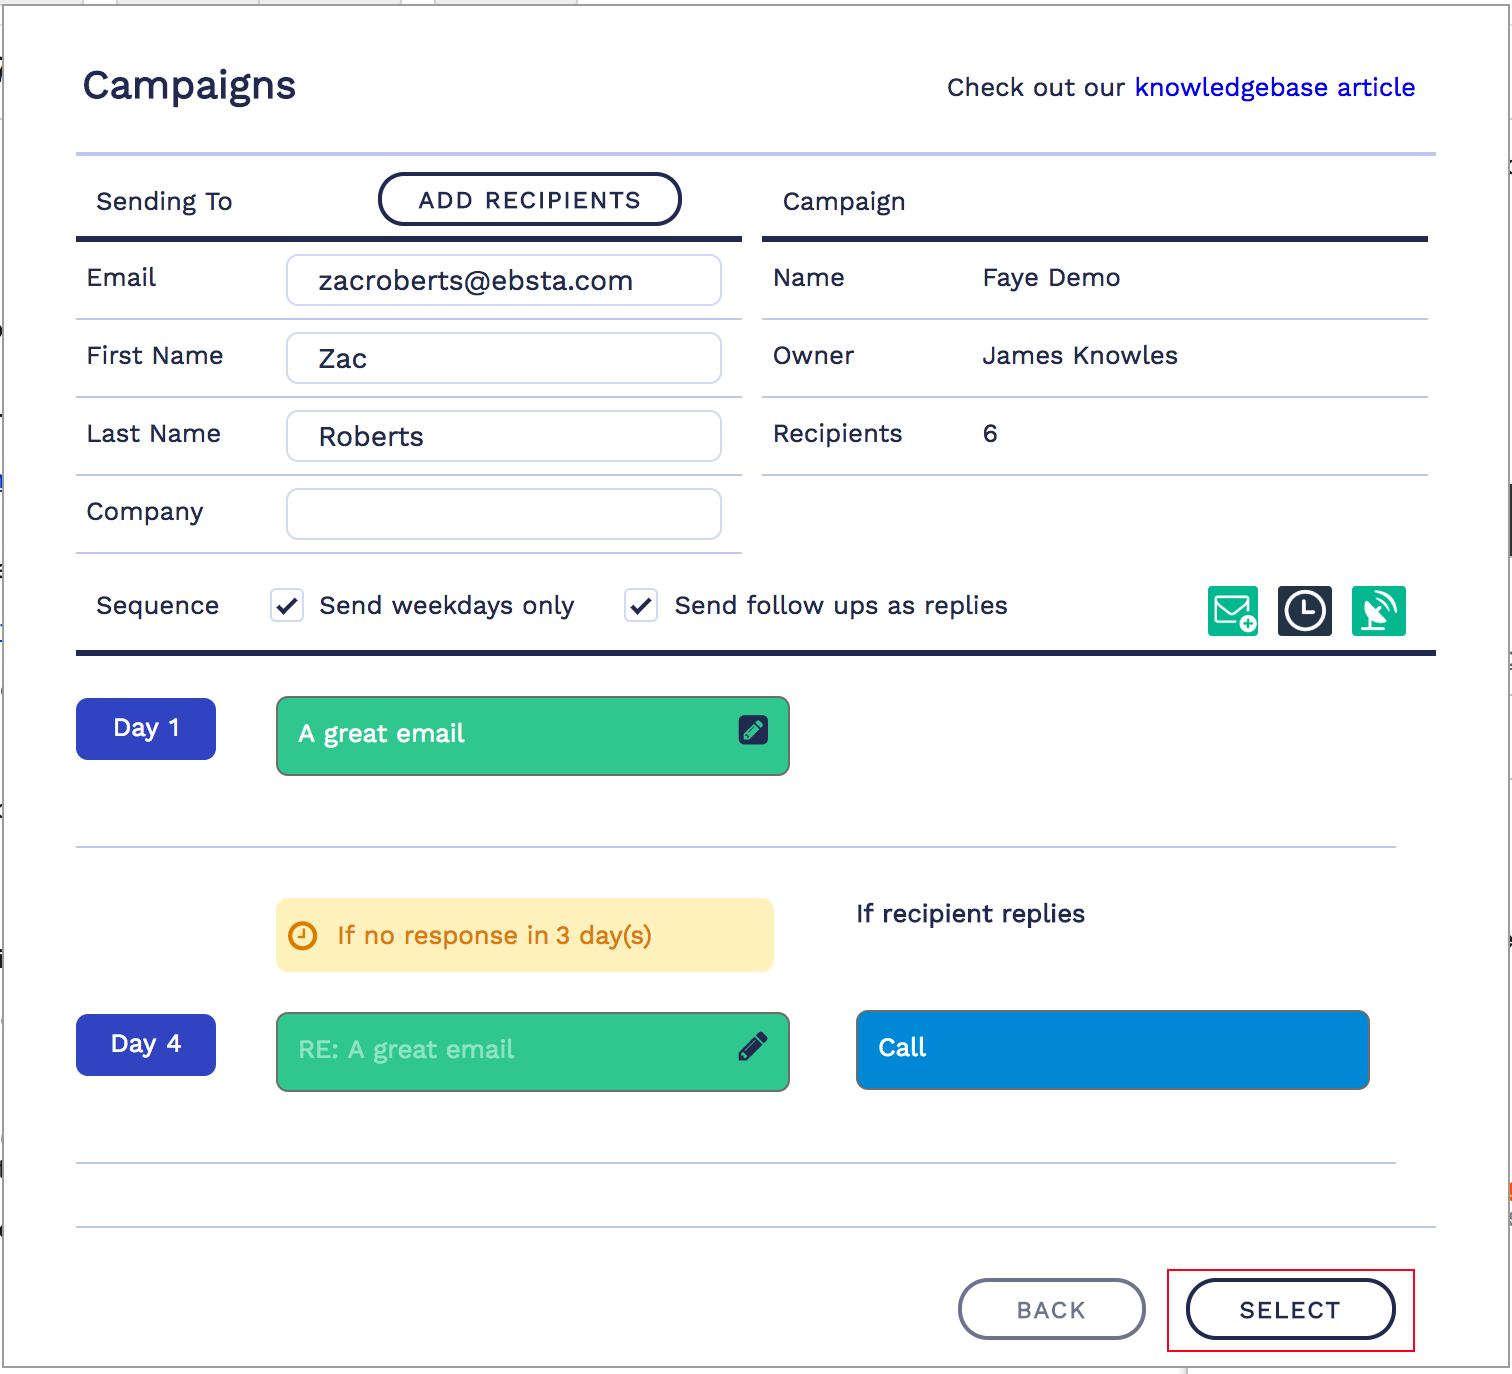Go back using the BACK button
Screen dimensions: 1512x1374
[1051, 1309]
